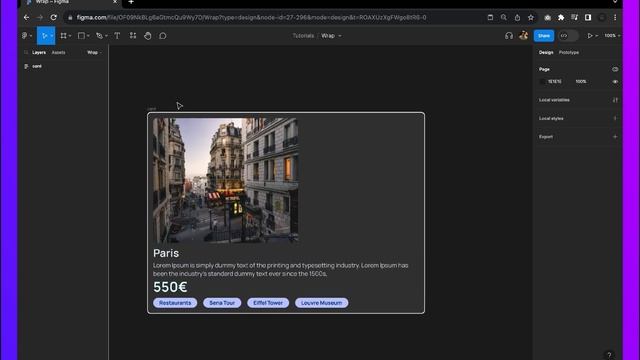Screen dimensions: 640x360
Task: Go forward in the browser
Action: (40, 18)
